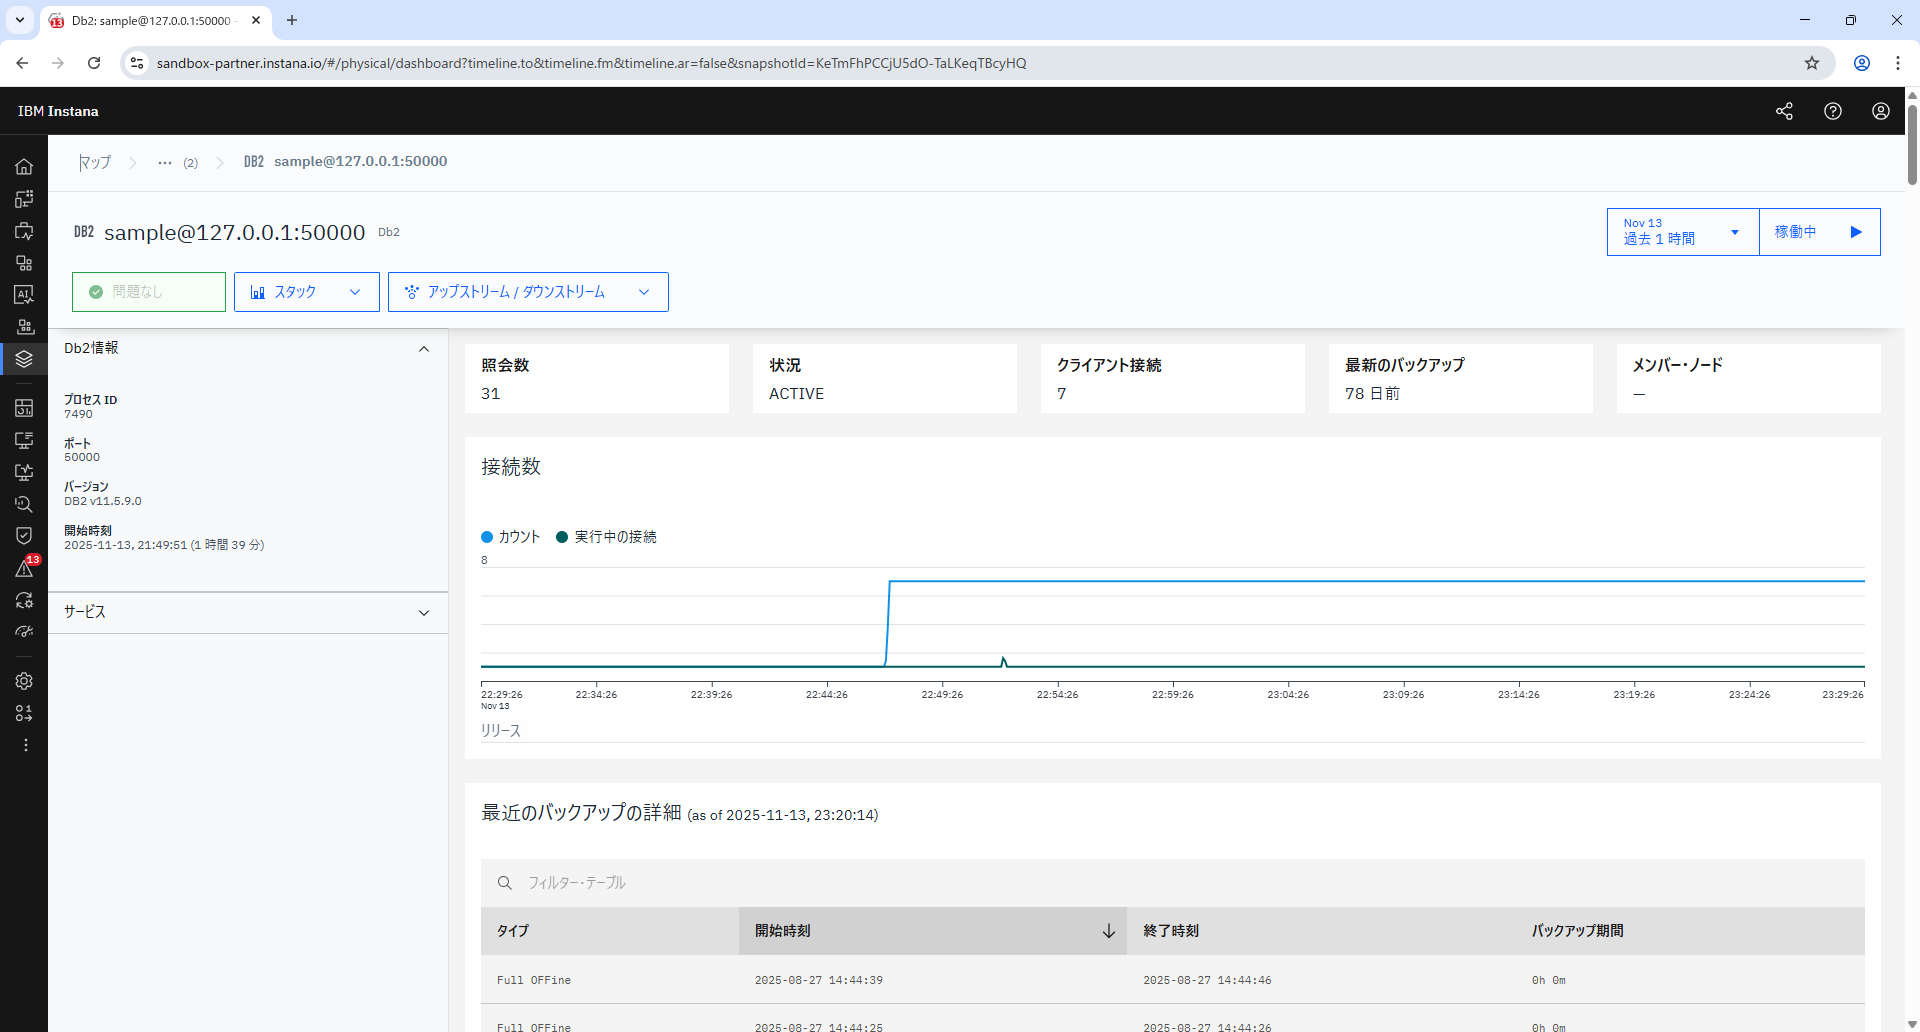This screenshot has width=1920, height=1032.
Task: Open the blocks-on-tray sidebar icon
Action: click(24, 327)
